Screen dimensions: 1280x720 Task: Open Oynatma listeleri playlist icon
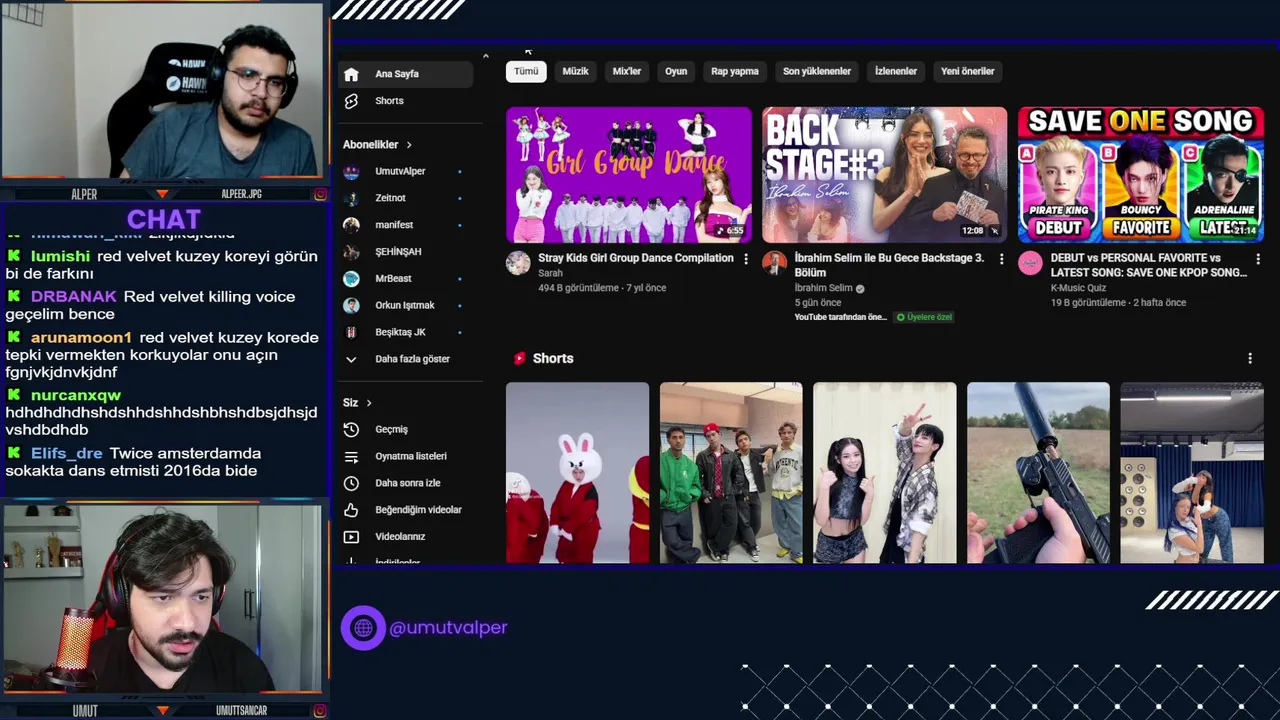point(351,456)
